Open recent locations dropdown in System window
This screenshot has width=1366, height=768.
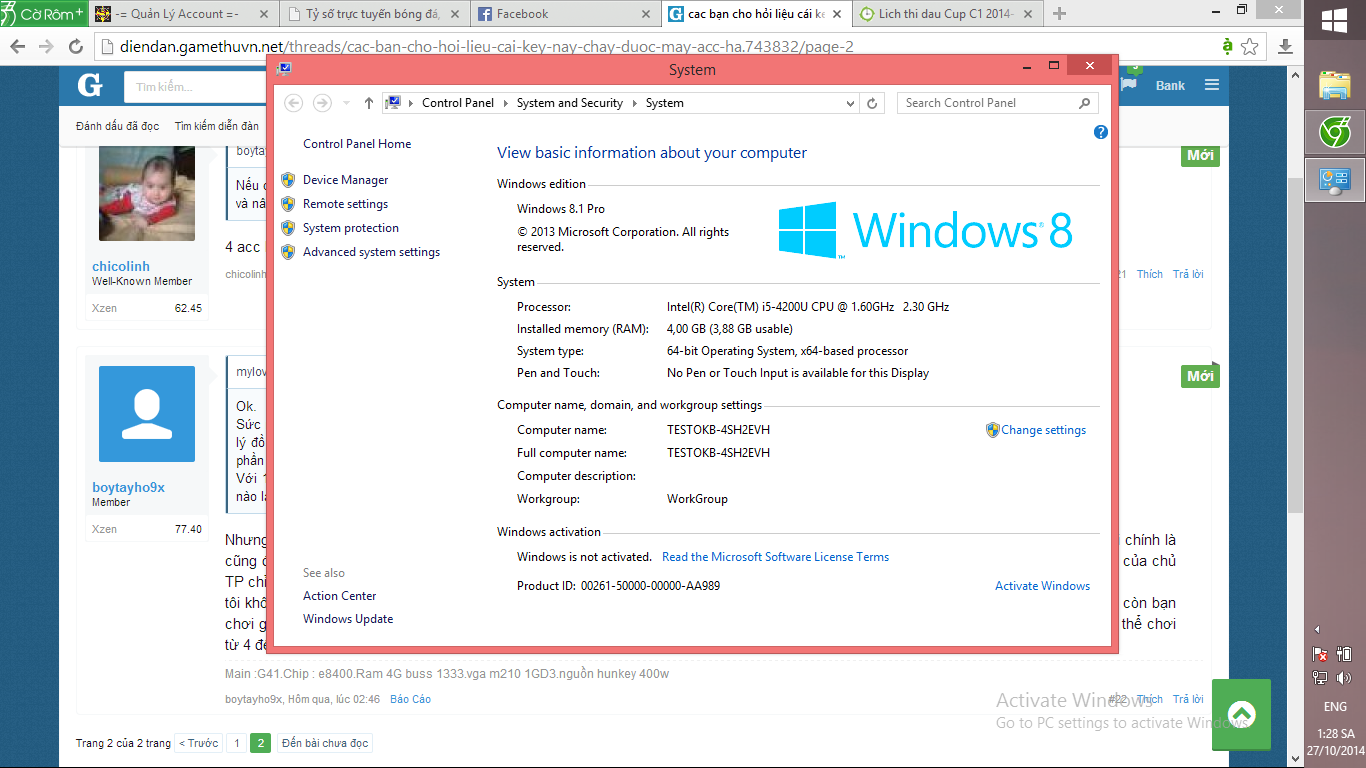tap(346, 103)
